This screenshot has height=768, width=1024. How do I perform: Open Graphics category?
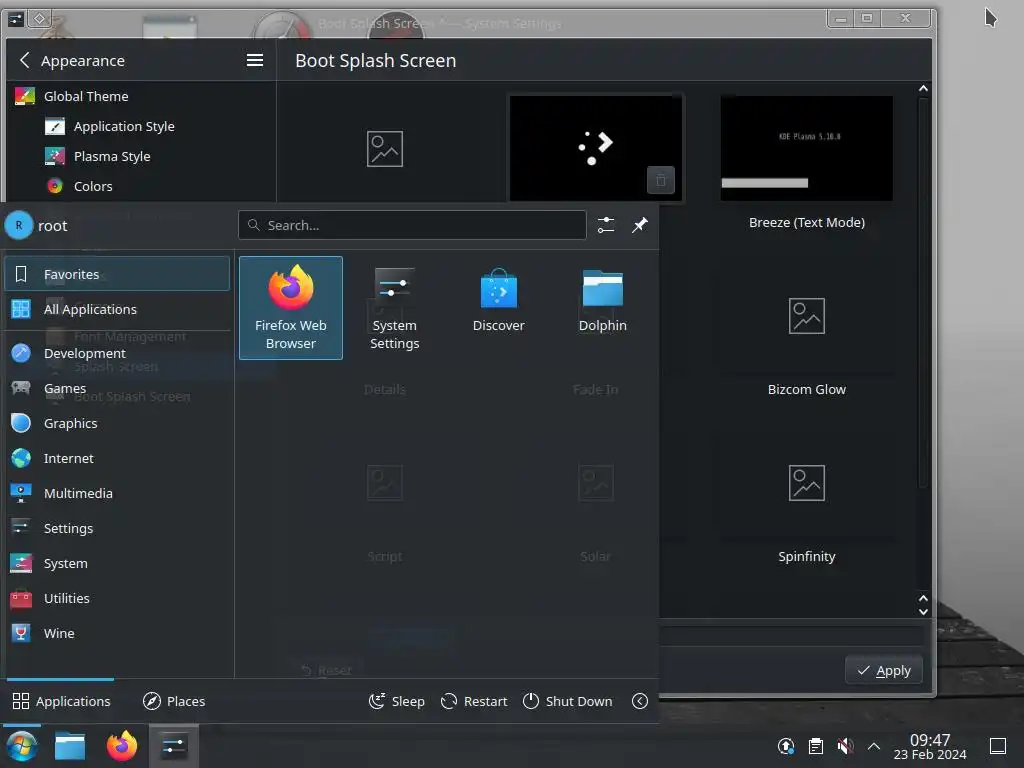point(117,423)
